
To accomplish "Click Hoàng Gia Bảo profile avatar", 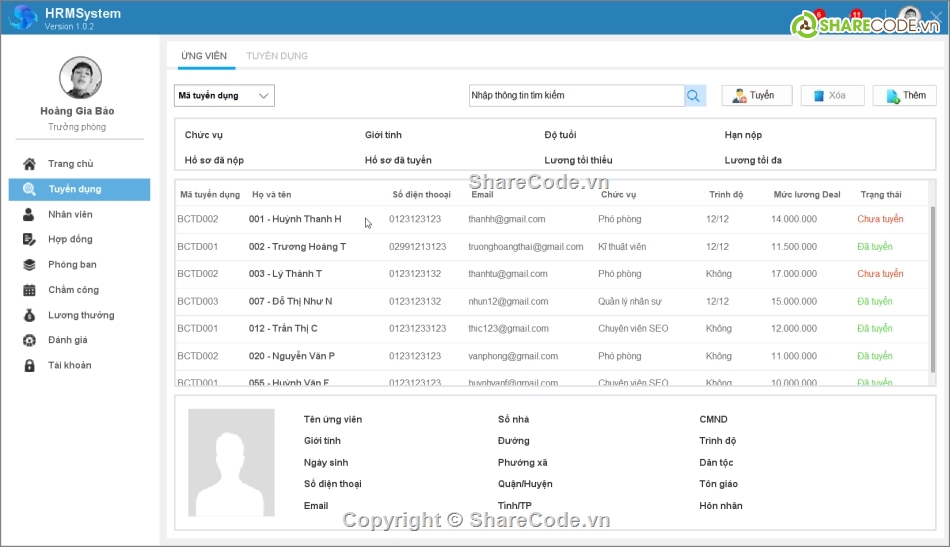I will pos(80,78).
